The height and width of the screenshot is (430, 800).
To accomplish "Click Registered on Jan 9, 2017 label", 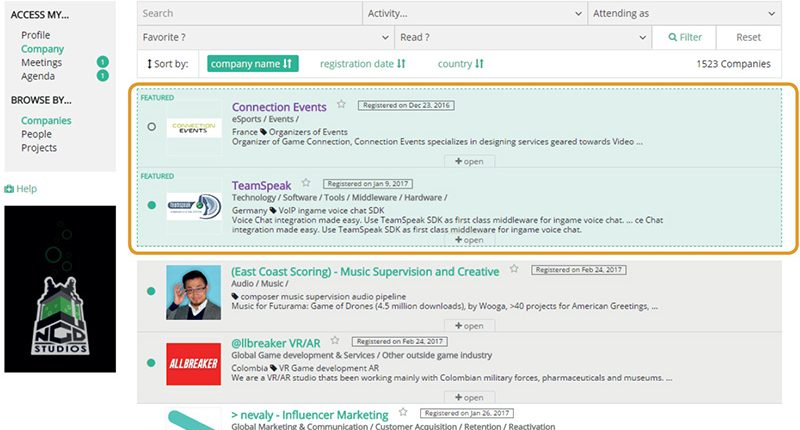I will 368,184.
